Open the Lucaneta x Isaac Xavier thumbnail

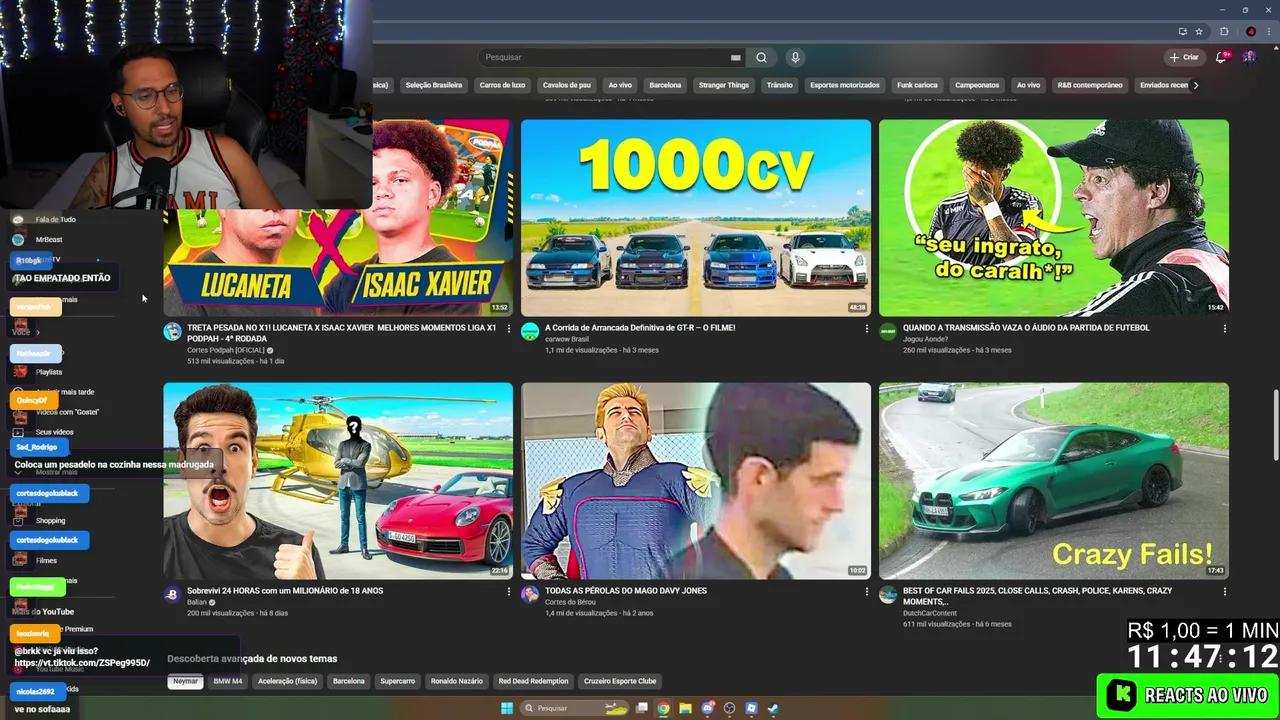point(338,218)
